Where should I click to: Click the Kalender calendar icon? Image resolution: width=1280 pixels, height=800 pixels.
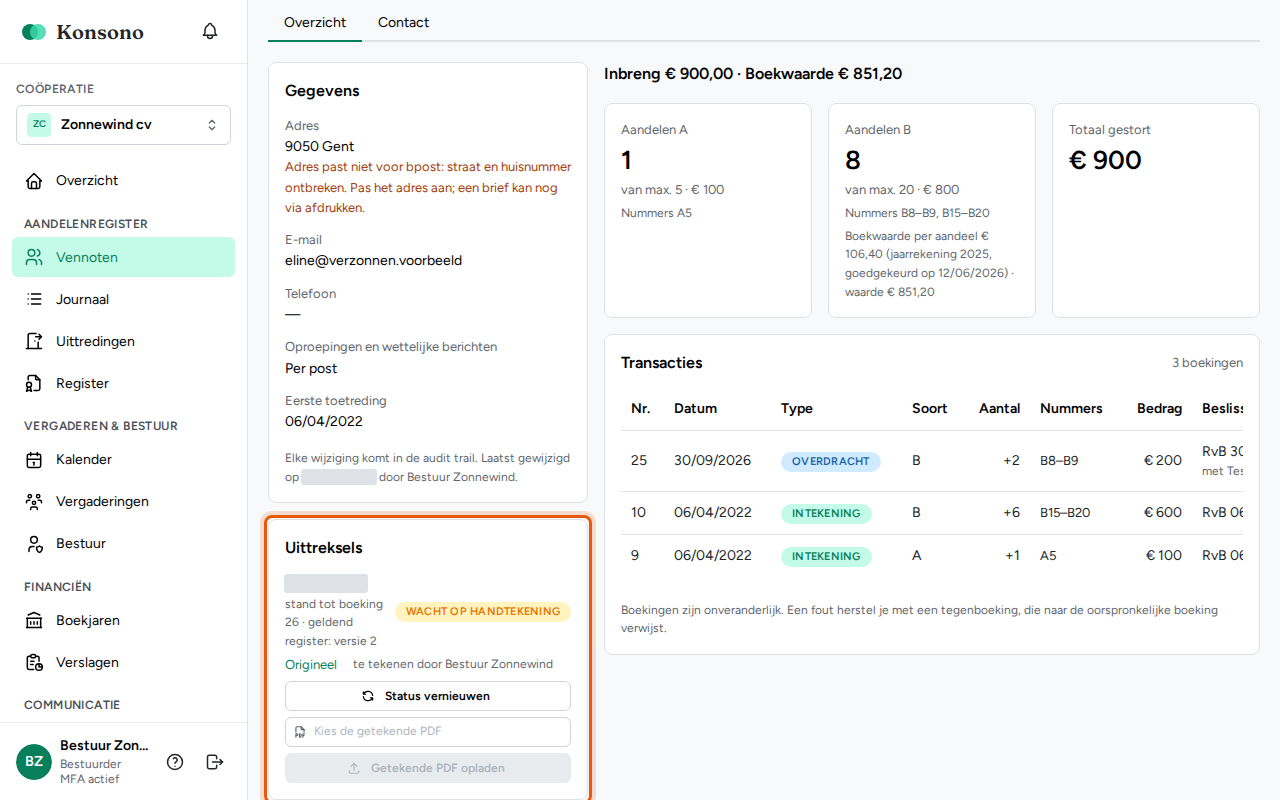(34, 460)
